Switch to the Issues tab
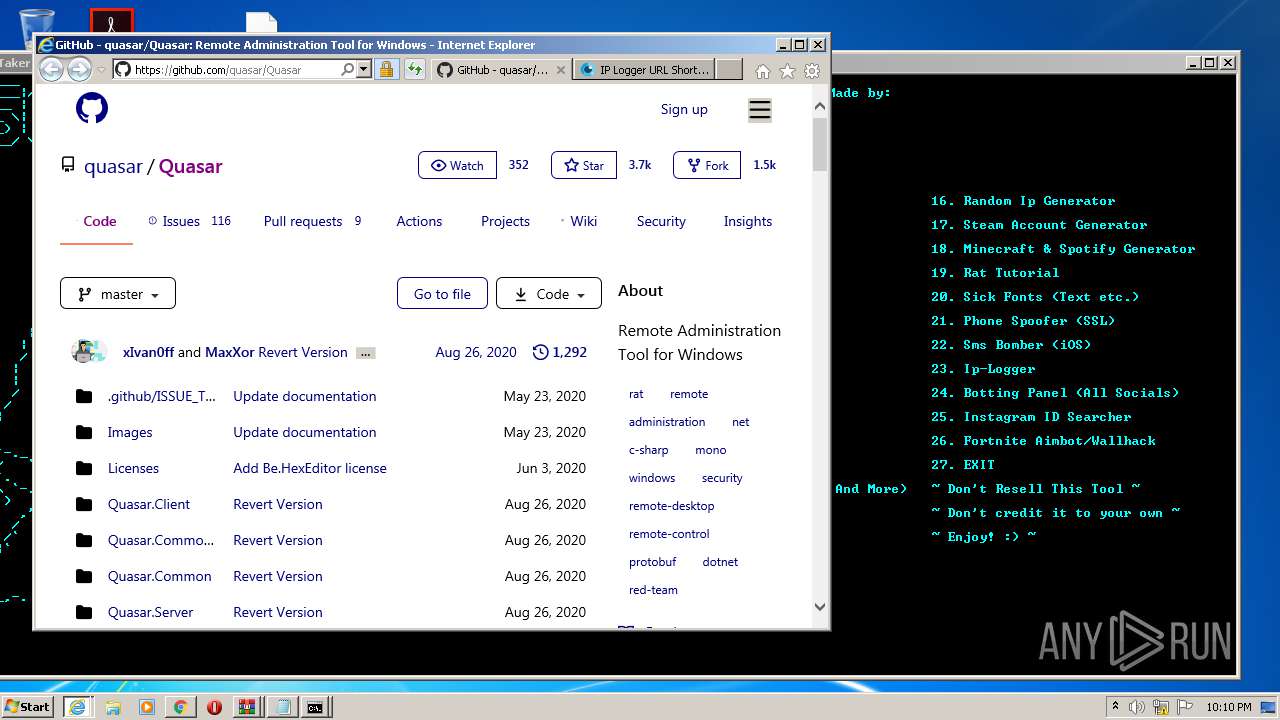The image size is (1280, 720). click(189, 221)
